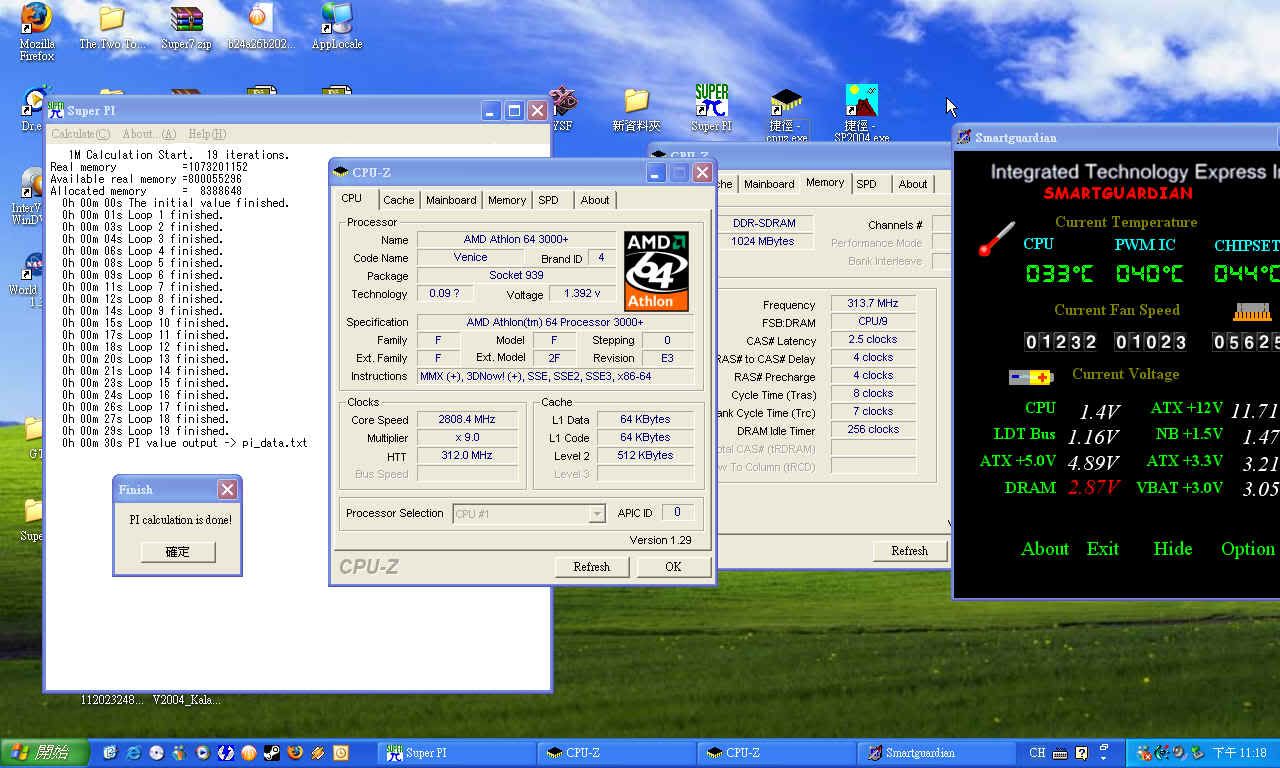This screenshot has width=1280, height=768.
Task: Click the red DRAM '2.87V' reading
Action: tap(1093, 488)
